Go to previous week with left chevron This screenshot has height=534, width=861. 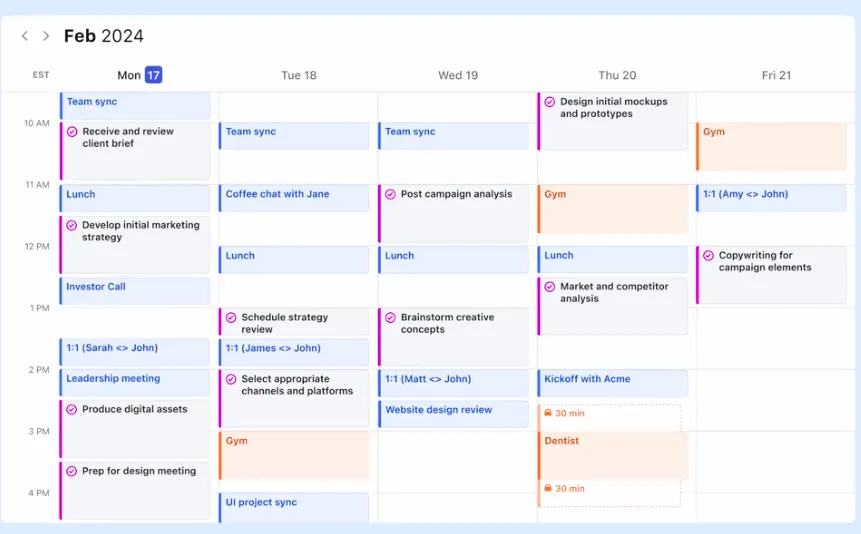tap(25, 36)
